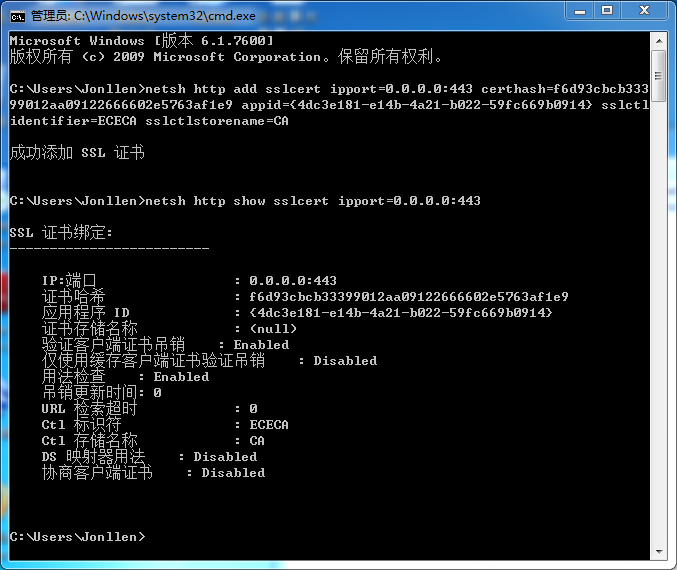Click 'Disabled' next to DS 映射器用法

[x=225, y=456]
